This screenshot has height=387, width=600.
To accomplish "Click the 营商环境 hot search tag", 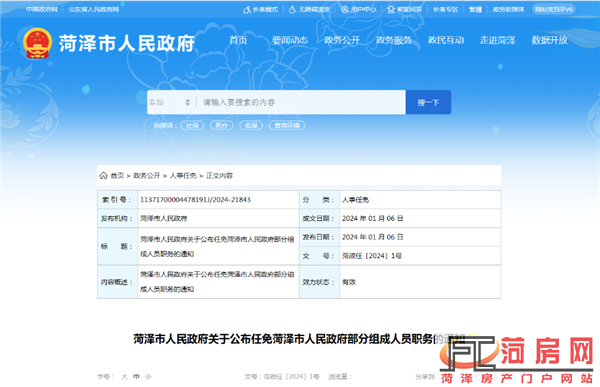I will tap(287, 125).
